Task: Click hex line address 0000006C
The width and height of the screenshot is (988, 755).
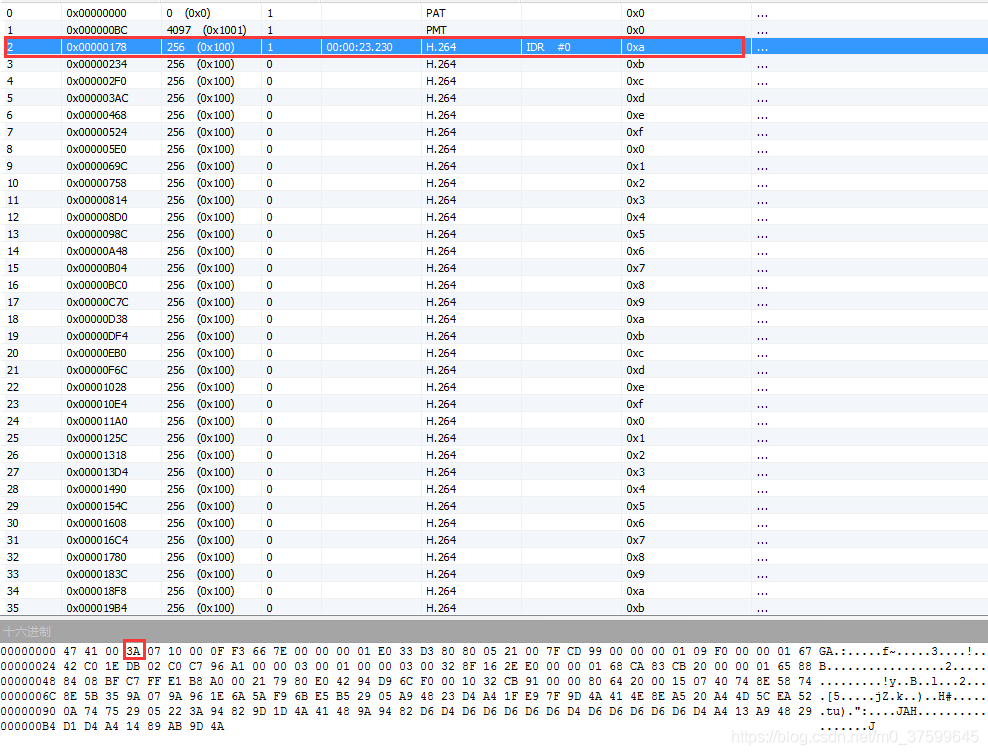Action: tap(28, 696)
